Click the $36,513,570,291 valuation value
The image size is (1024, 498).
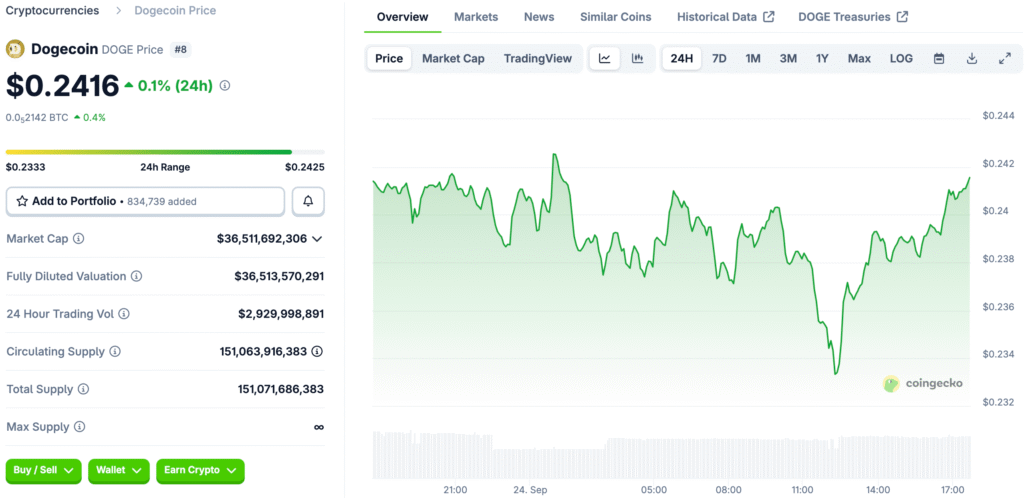[x=280, y=277]
